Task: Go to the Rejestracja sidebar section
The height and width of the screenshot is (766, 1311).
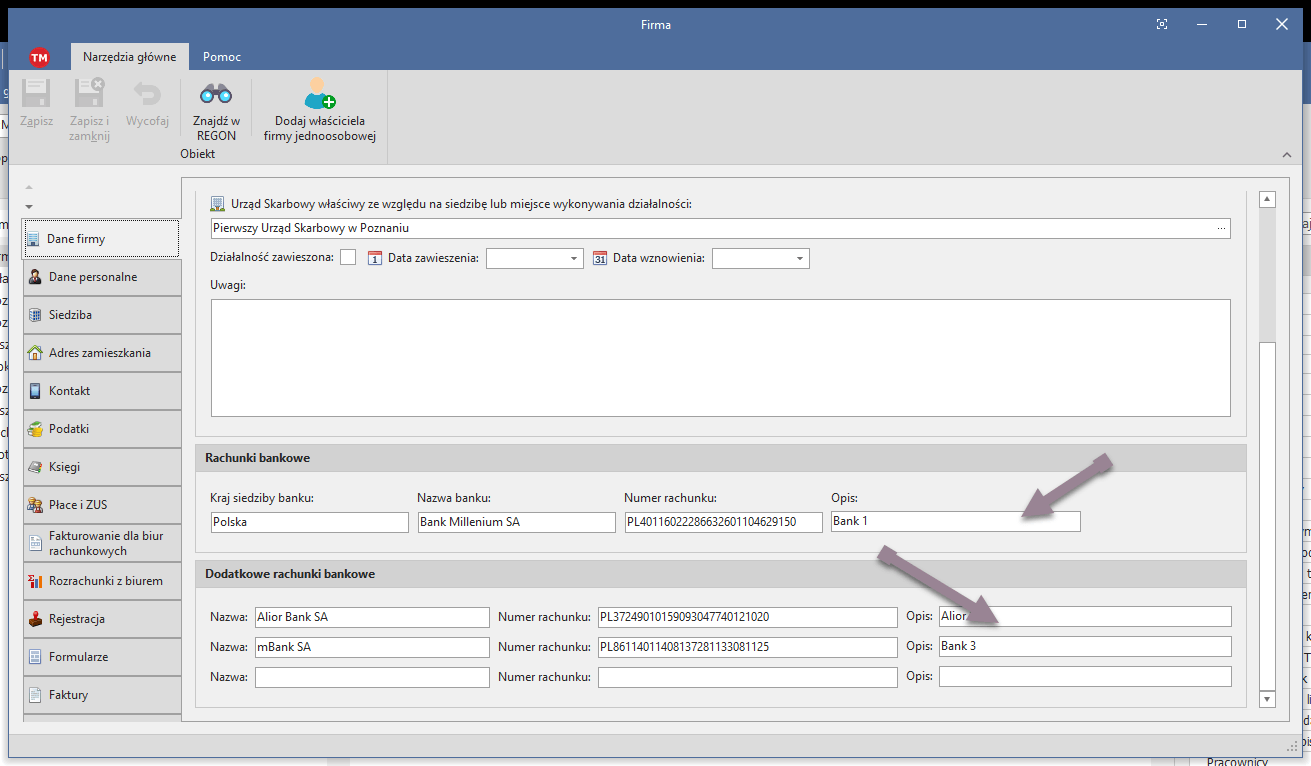Action: (x=102, y=619)
